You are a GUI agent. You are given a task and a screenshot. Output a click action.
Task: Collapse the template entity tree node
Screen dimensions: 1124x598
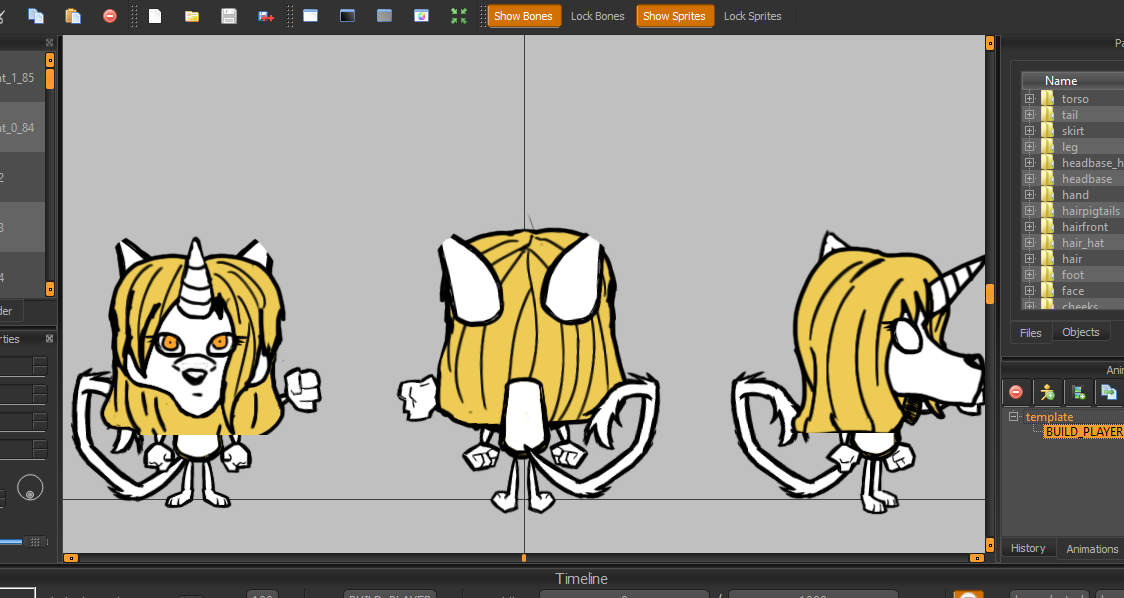1014,417
